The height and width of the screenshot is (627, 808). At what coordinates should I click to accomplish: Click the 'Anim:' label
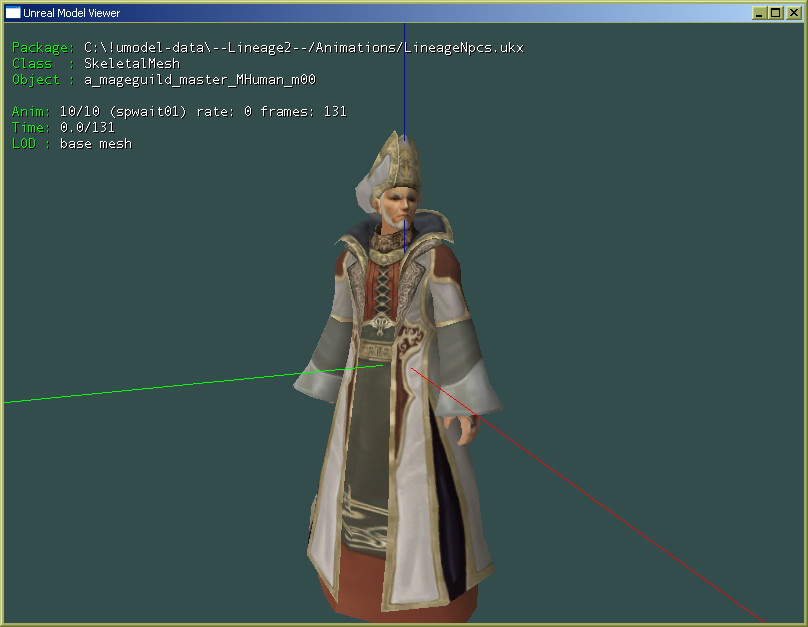[x=31, y=111]
